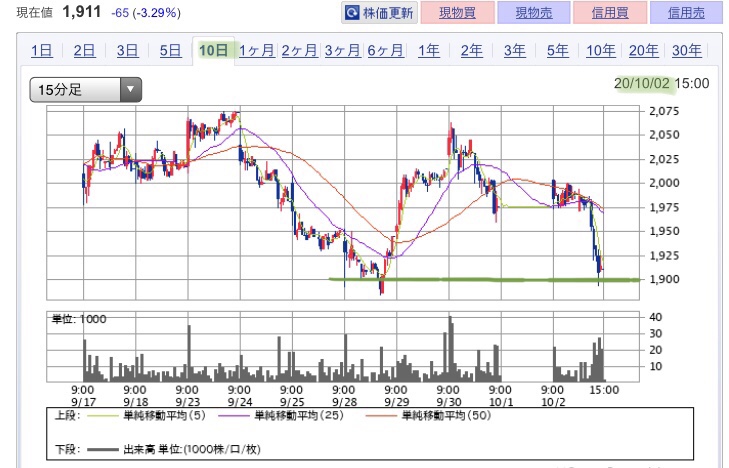Viewport: 729px width, 468px height.
Task: Click the 上段: legend label
Action: click(x=67, y=415)
